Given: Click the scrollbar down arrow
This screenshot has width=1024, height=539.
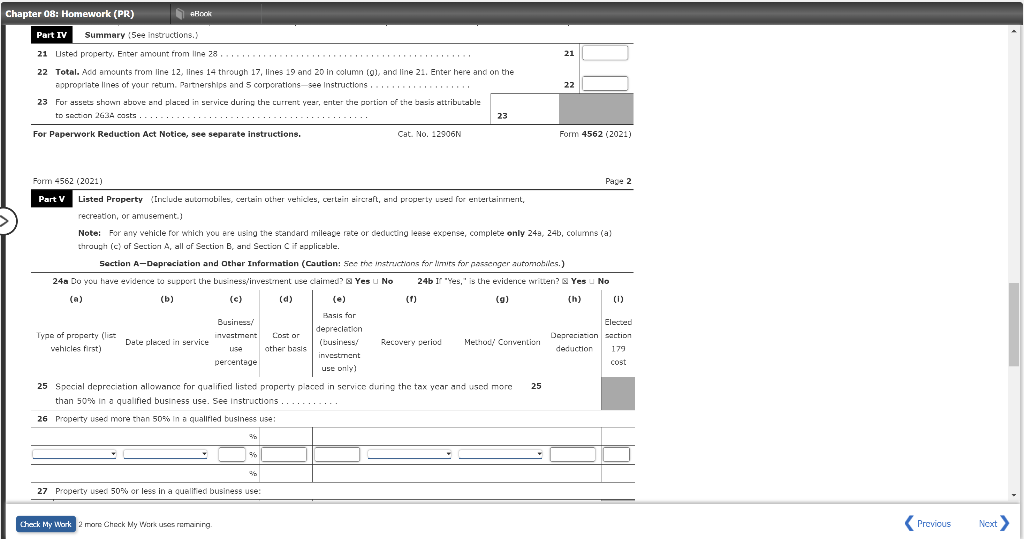Looking at the screenshot, I should (1014, 495).
